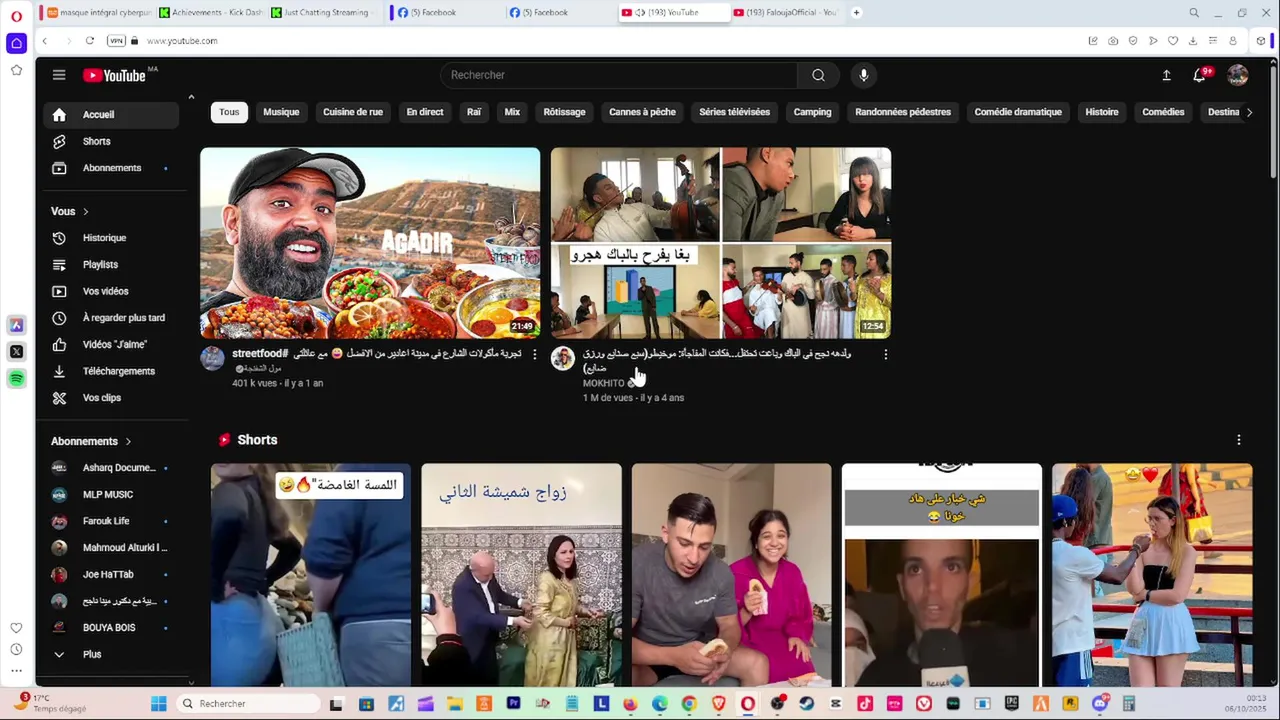This screenshot has height=720, width=1280.
Task: Open a new browser tab
Action: [857, 13]
